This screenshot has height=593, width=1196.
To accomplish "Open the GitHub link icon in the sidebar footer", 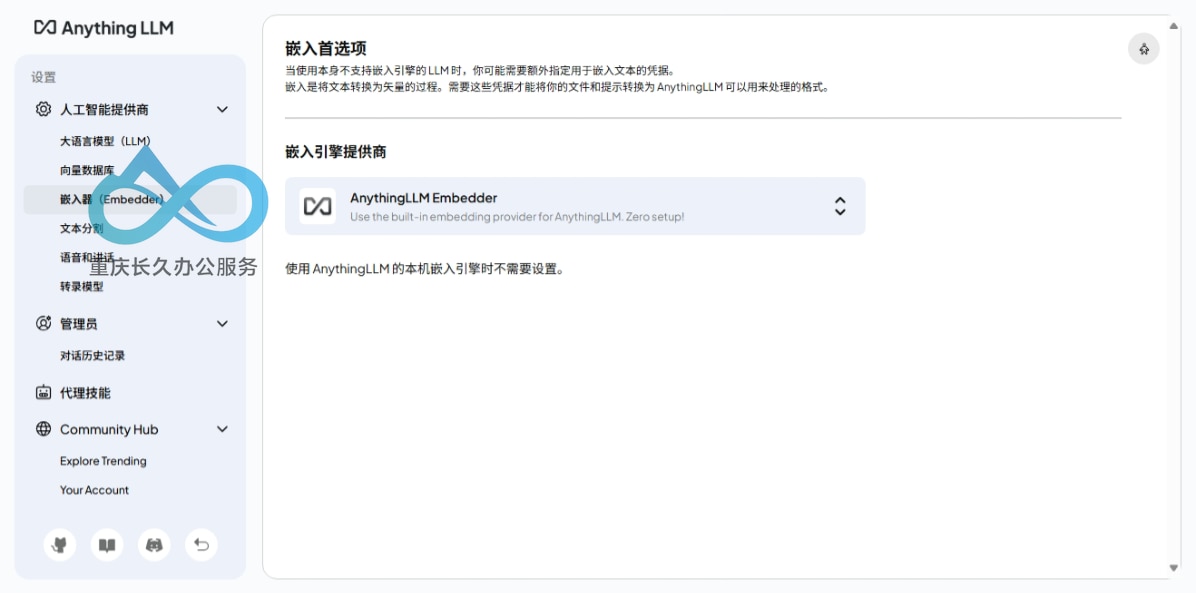I will pos(59,545).
